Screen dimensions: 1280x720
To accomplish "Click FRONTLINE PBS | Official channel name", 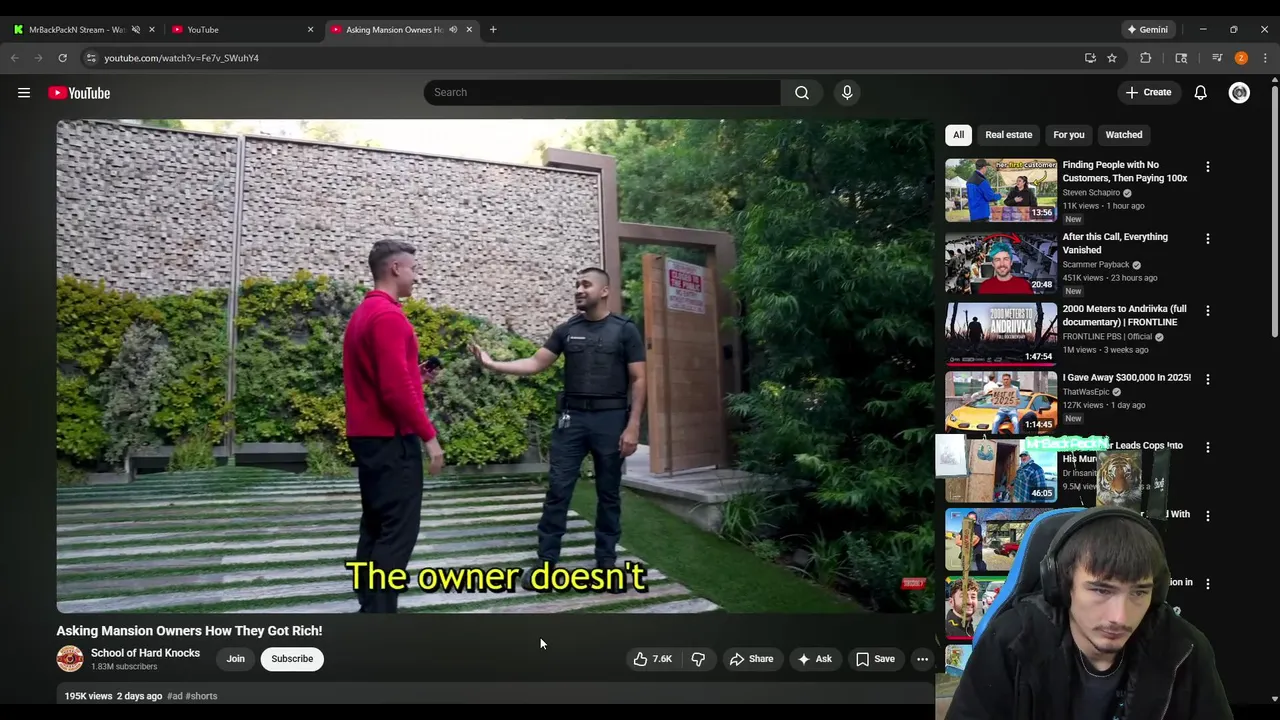I will (1107, 337).
